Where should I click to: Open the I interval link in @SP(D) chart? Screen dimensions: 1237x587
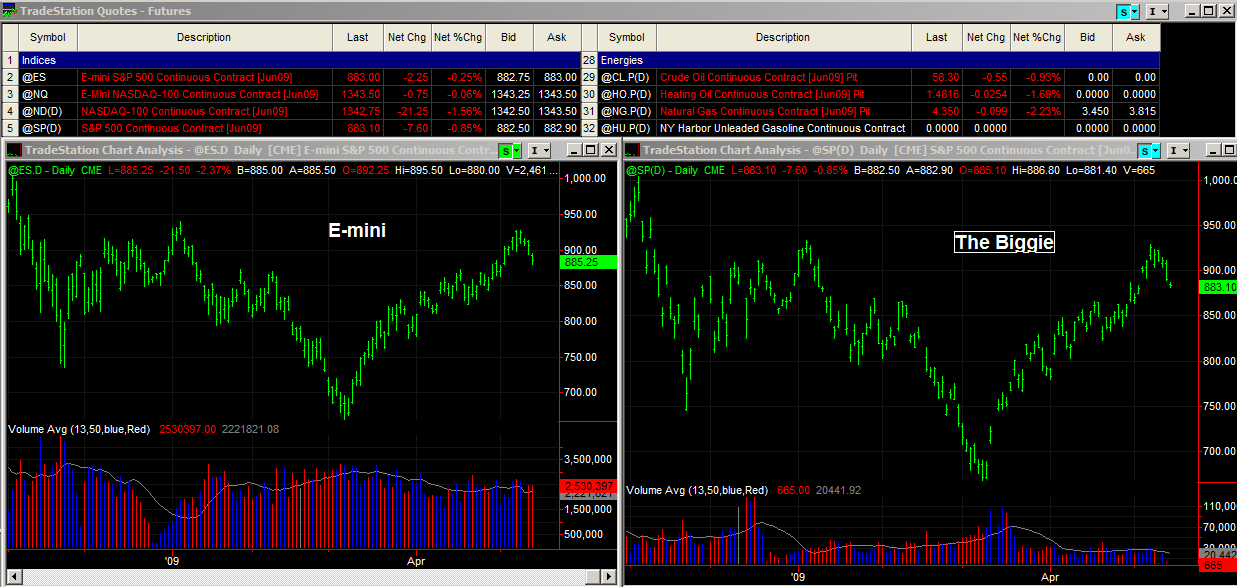[1177, 150]
